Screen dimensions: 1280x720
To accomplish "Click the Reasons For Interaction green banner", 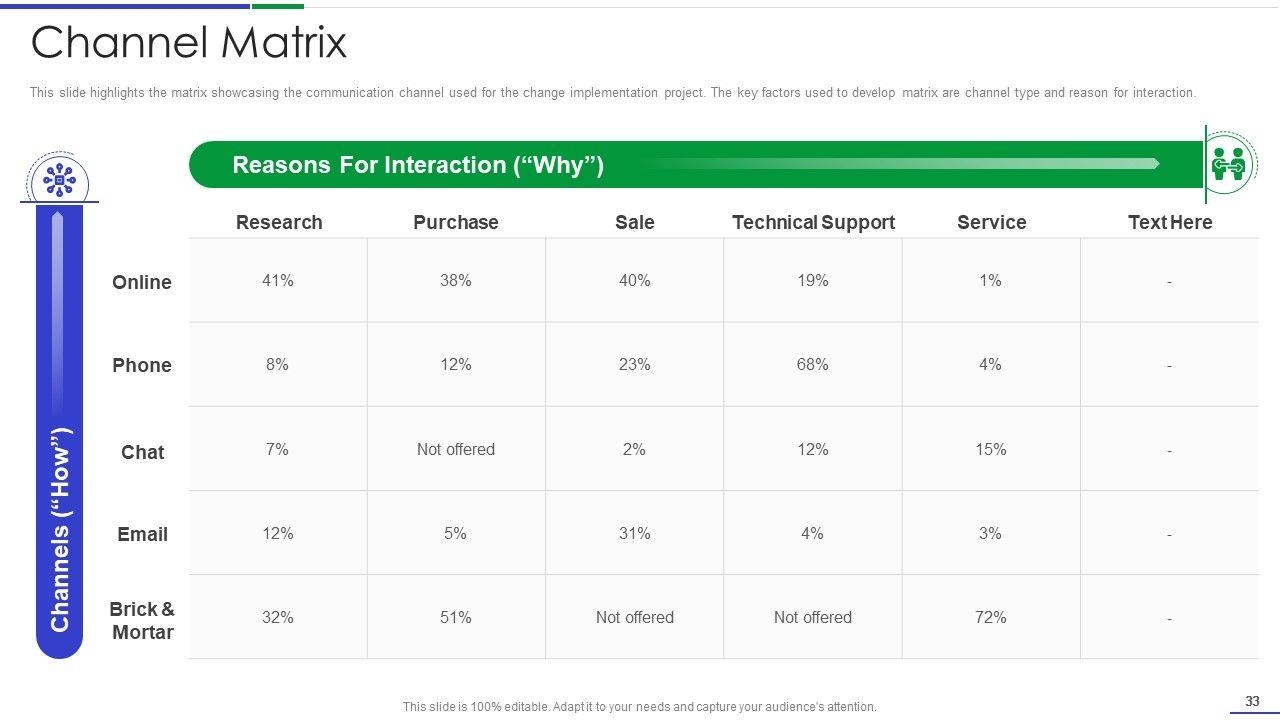I will point(694,164).
